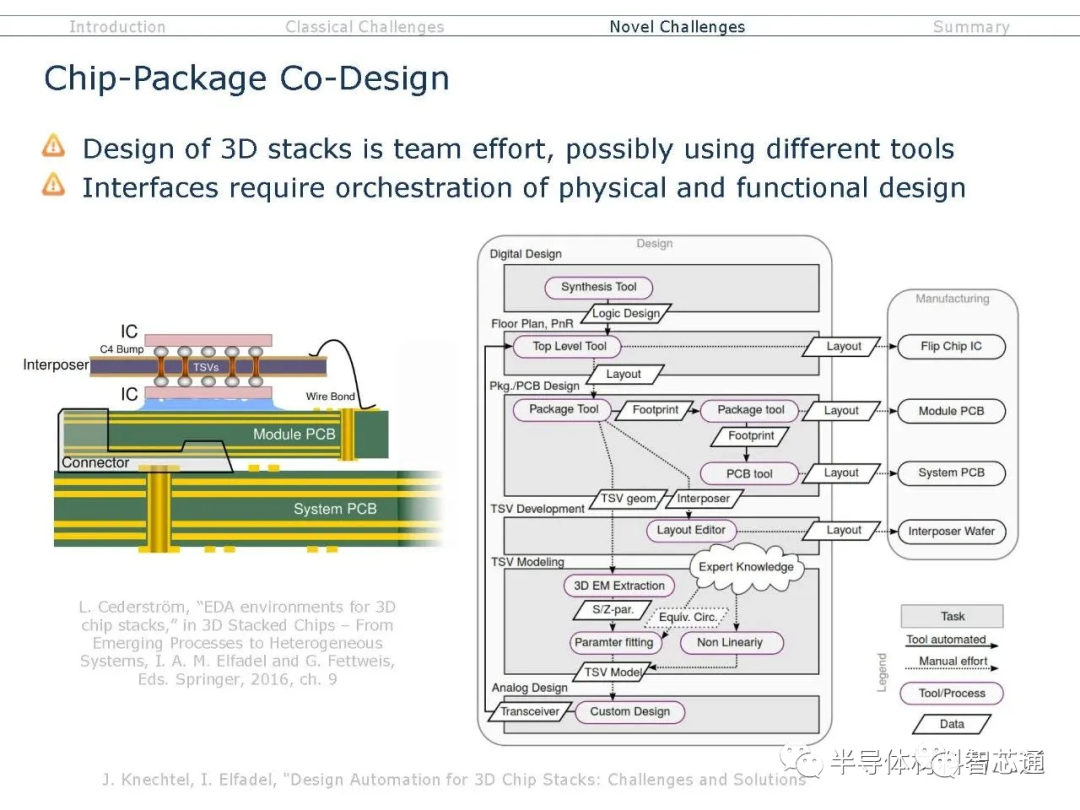Click the 'Wire Bond' label
Image resolution: width=1080 pixels, height=810 pixels.
tap(330, 397)
